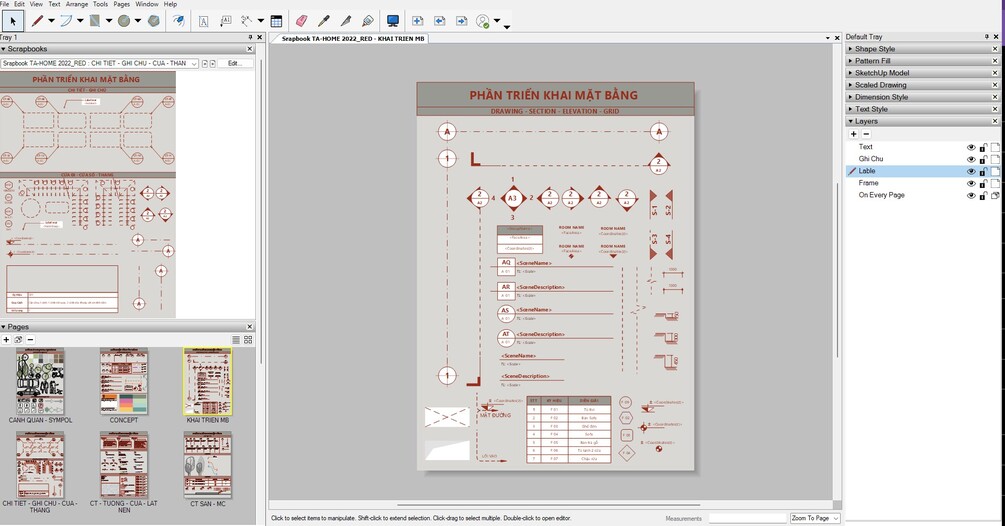Hide the On Every Page layer

pos(971,196)
